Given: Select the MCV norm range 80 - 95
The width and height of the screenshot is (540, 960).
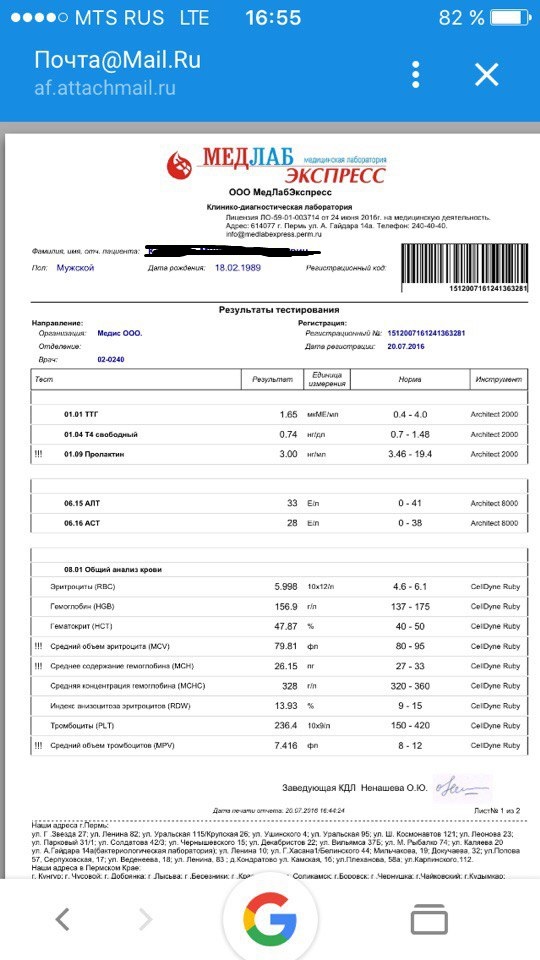Looking at the screenshot, I should (410, 646).
